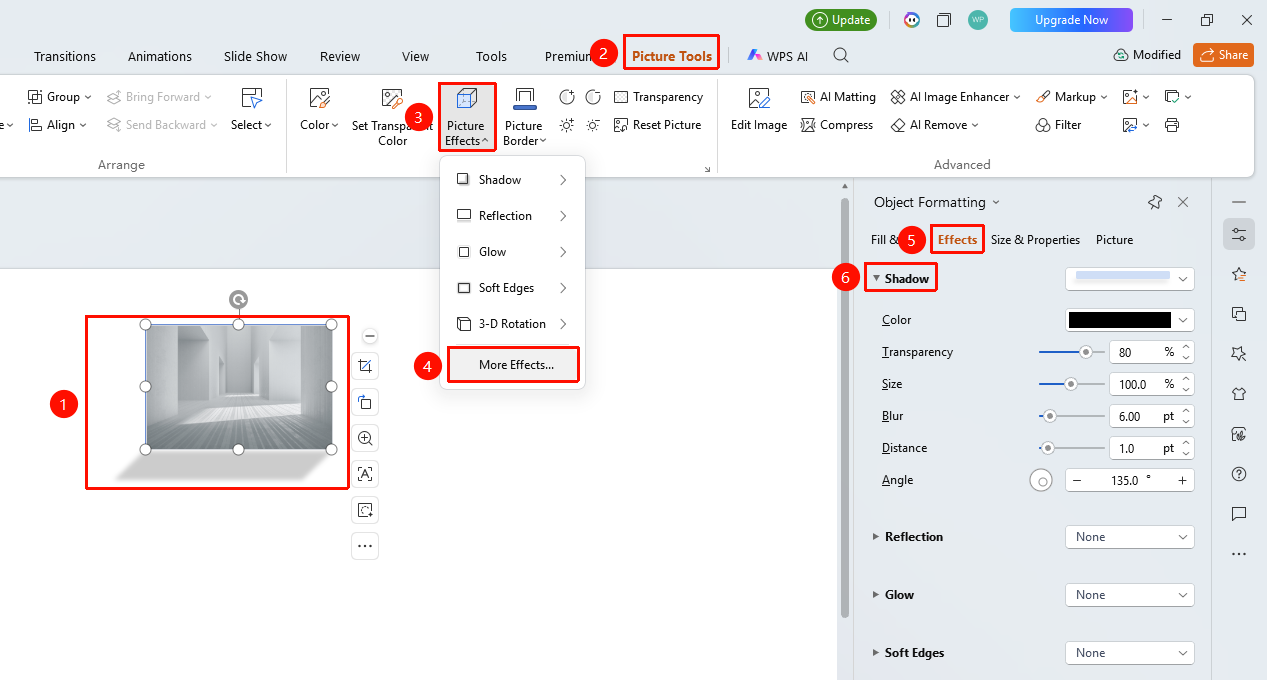This screenshot has width=1267, height=680.
Task: Open the three-dots more options beside the picture
Action: [365, 546]
